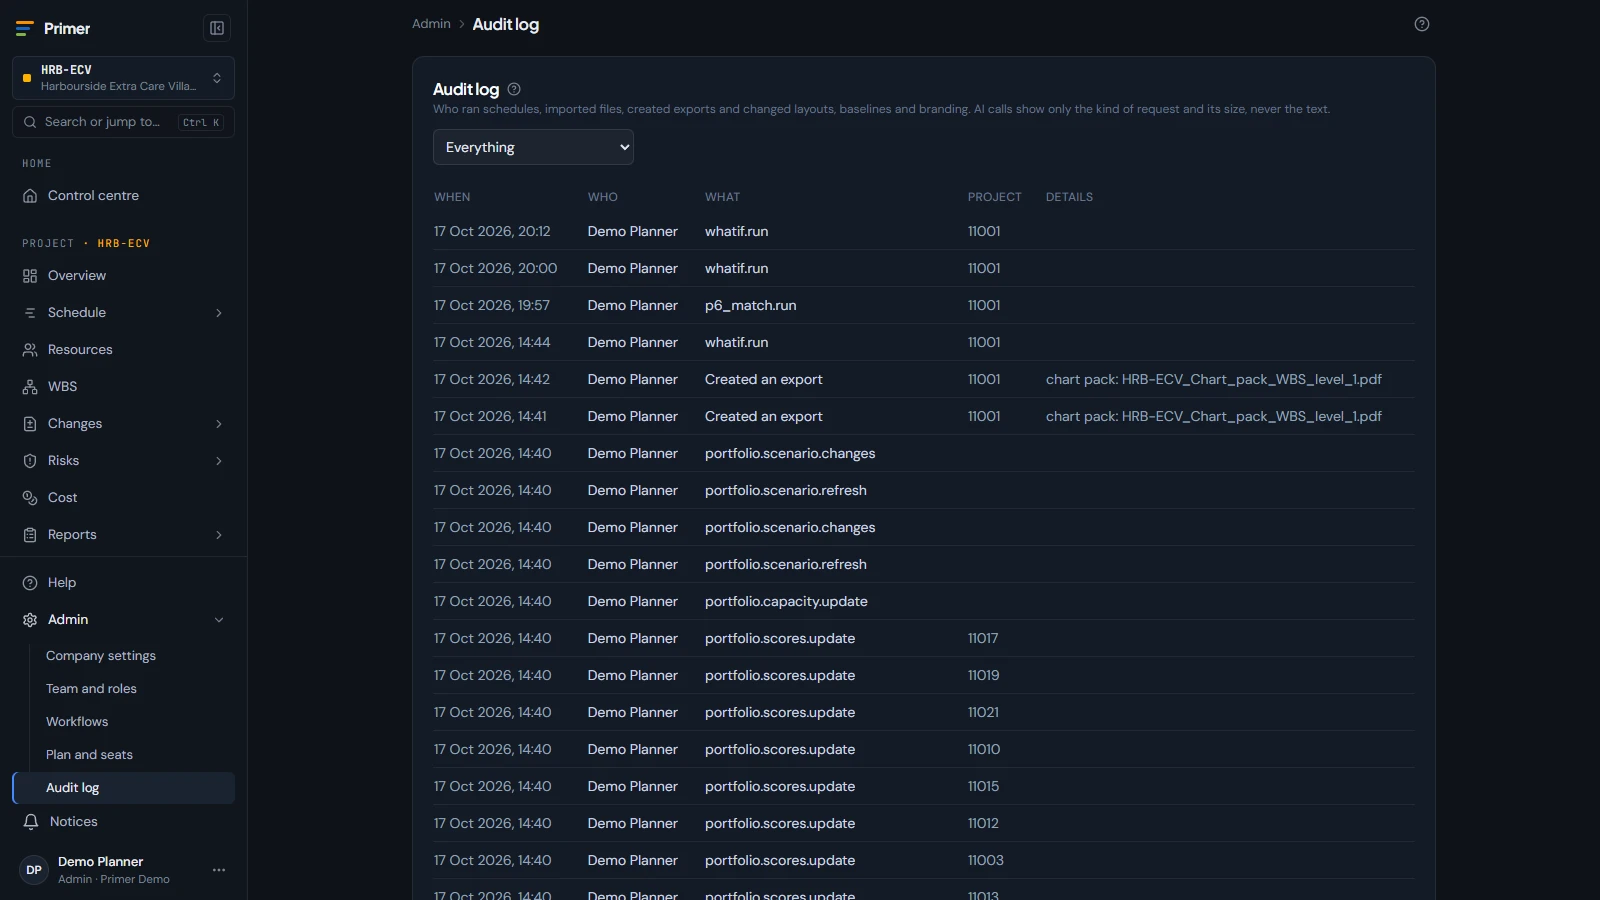This screenshot has height=900, width=1600.
Task: Click Created an export at 14:41
Action: (x=764, y=417)
